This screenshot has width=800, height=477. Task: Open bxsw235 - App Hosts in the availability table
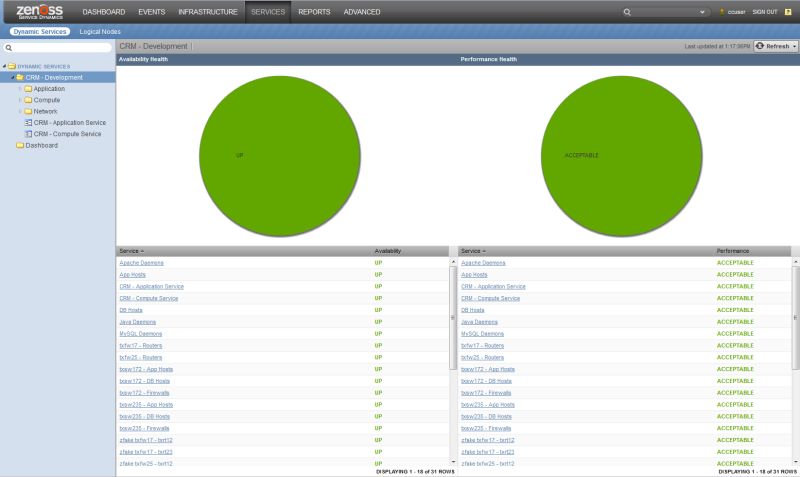[146, 405]
